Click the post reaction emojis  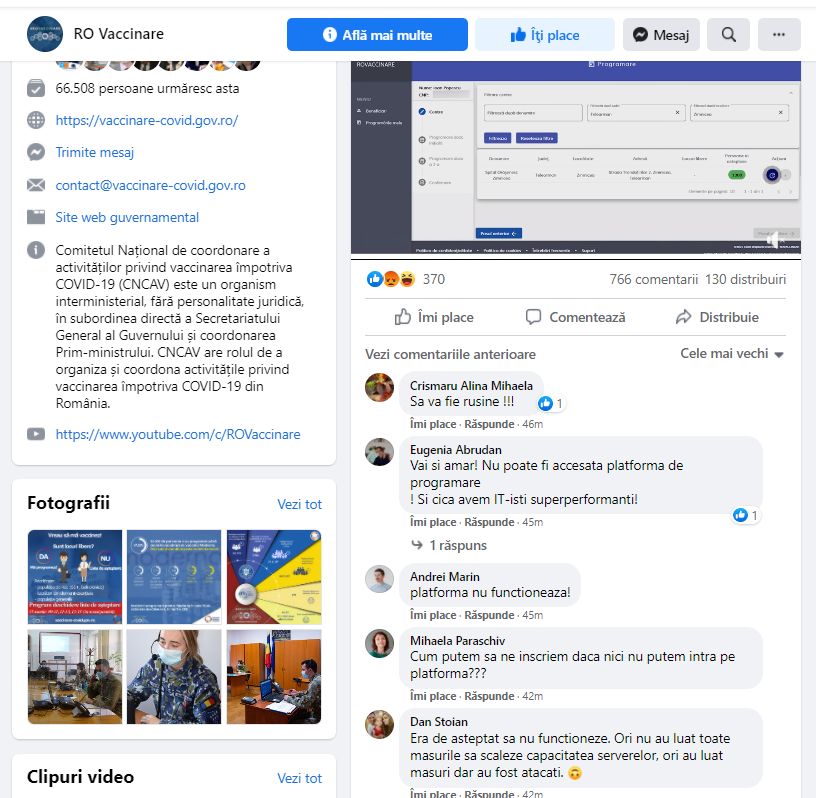pos(391,280)
